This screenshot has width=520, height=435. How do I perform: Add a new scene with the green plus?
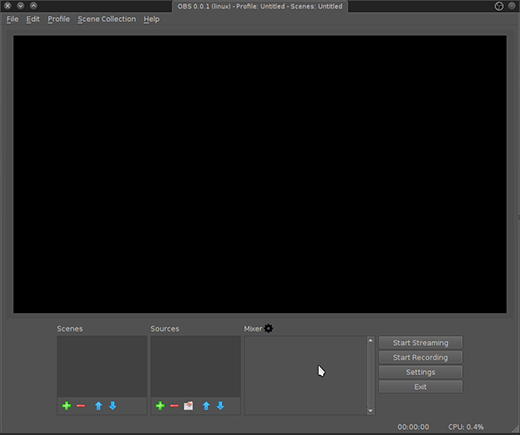pyautogui.click(x=67, y=406)
